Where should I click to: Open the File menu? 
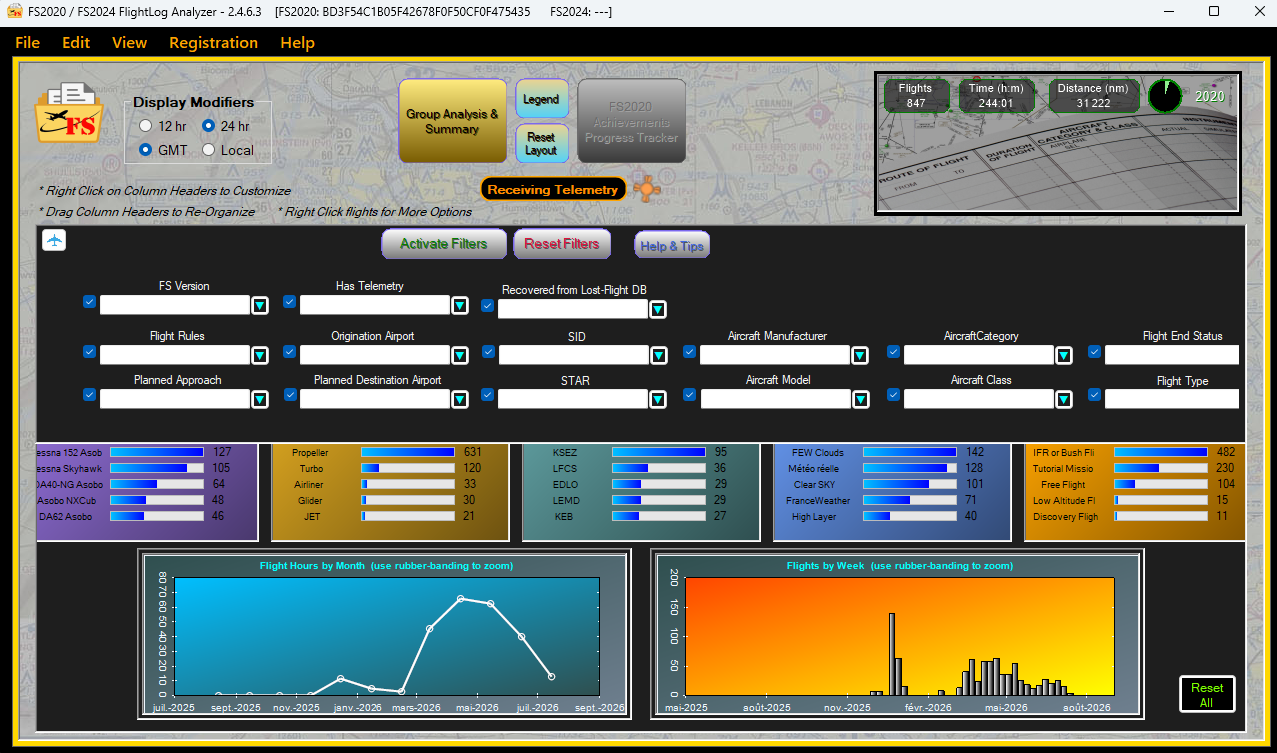(28, 43)
